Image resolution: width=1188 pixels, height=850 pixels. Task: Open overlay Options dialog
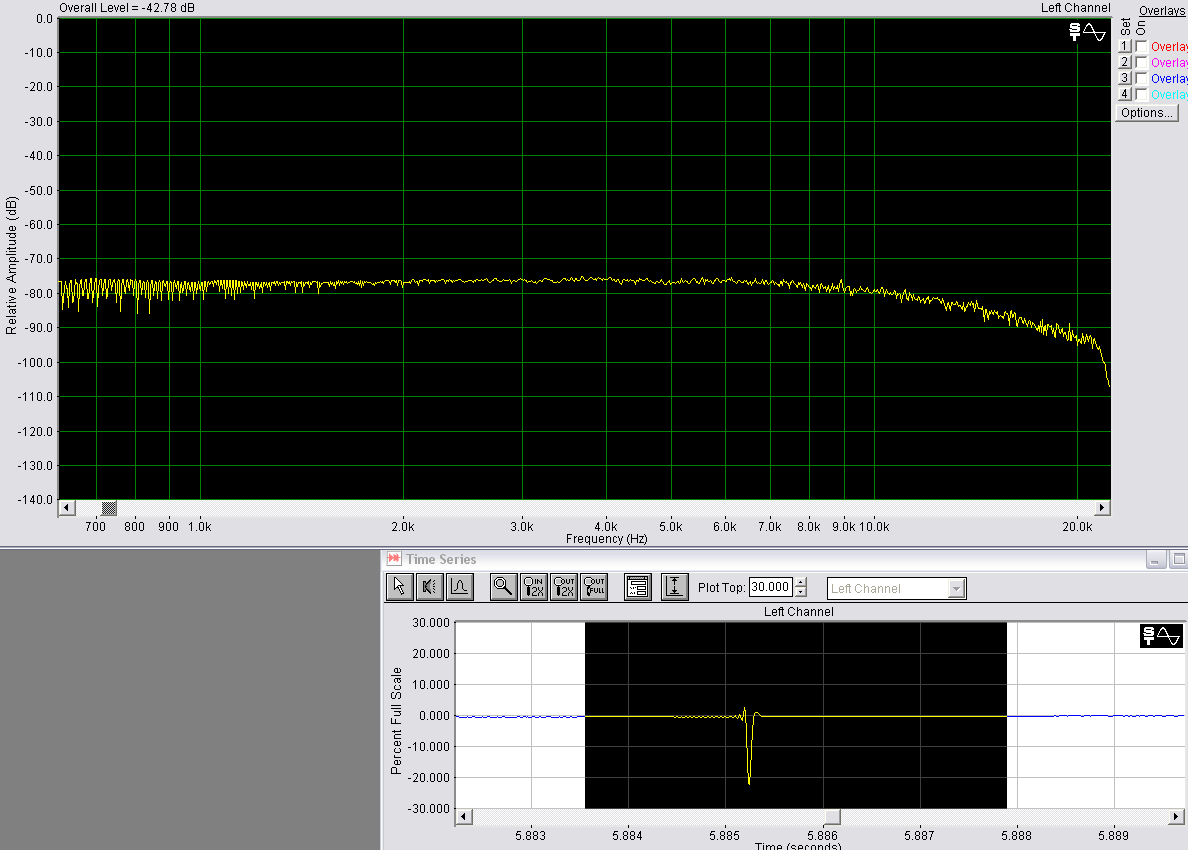1146,113
